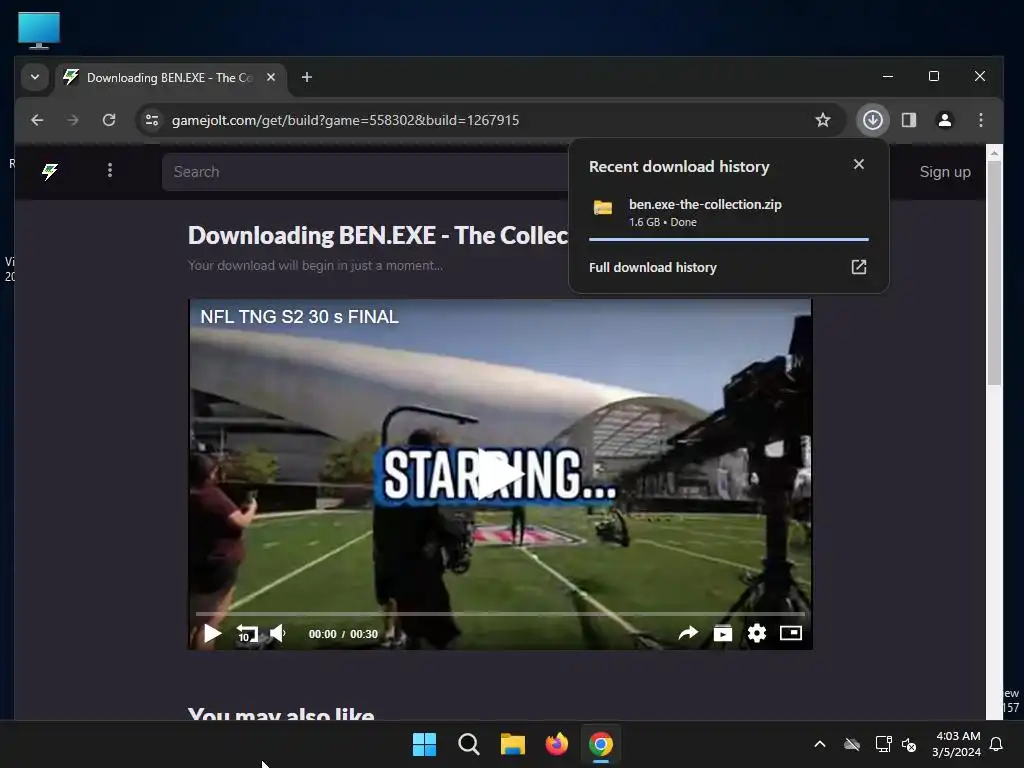Click Chrome icon in the taskbar

pyautogui.click(x=601, y=744)
